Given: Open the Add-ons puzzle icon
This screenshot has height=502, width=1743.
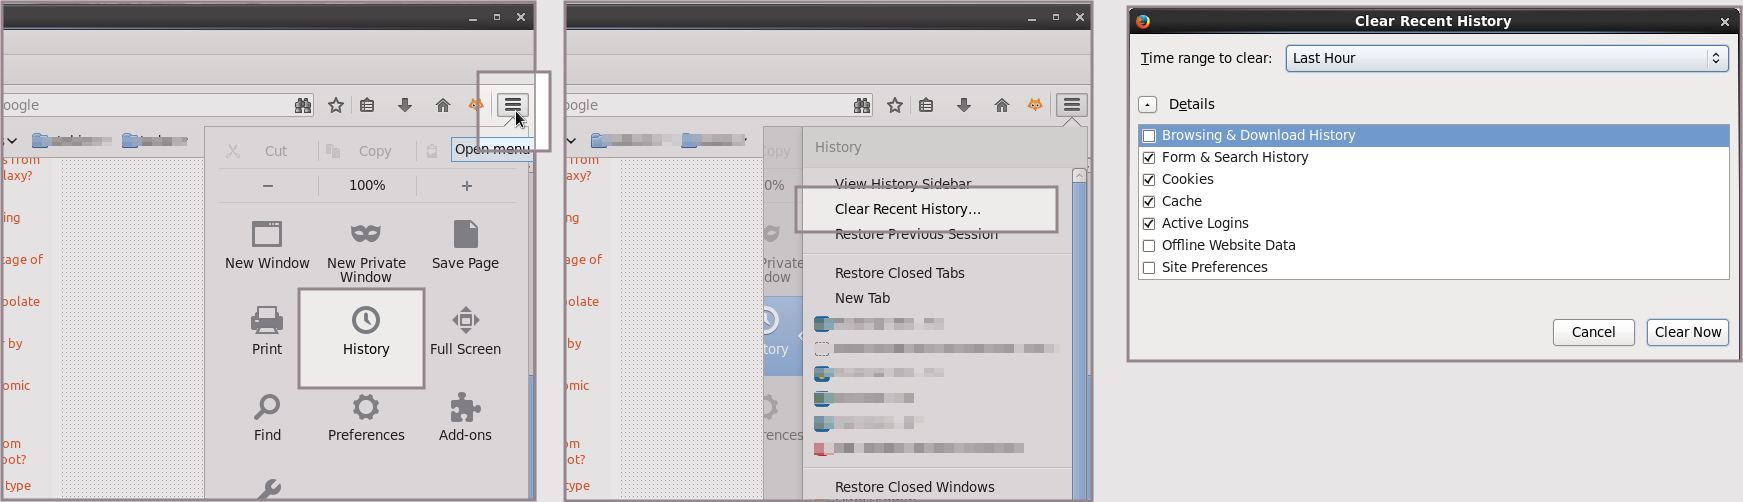Looking at the screenshot, I should point(465,407).
